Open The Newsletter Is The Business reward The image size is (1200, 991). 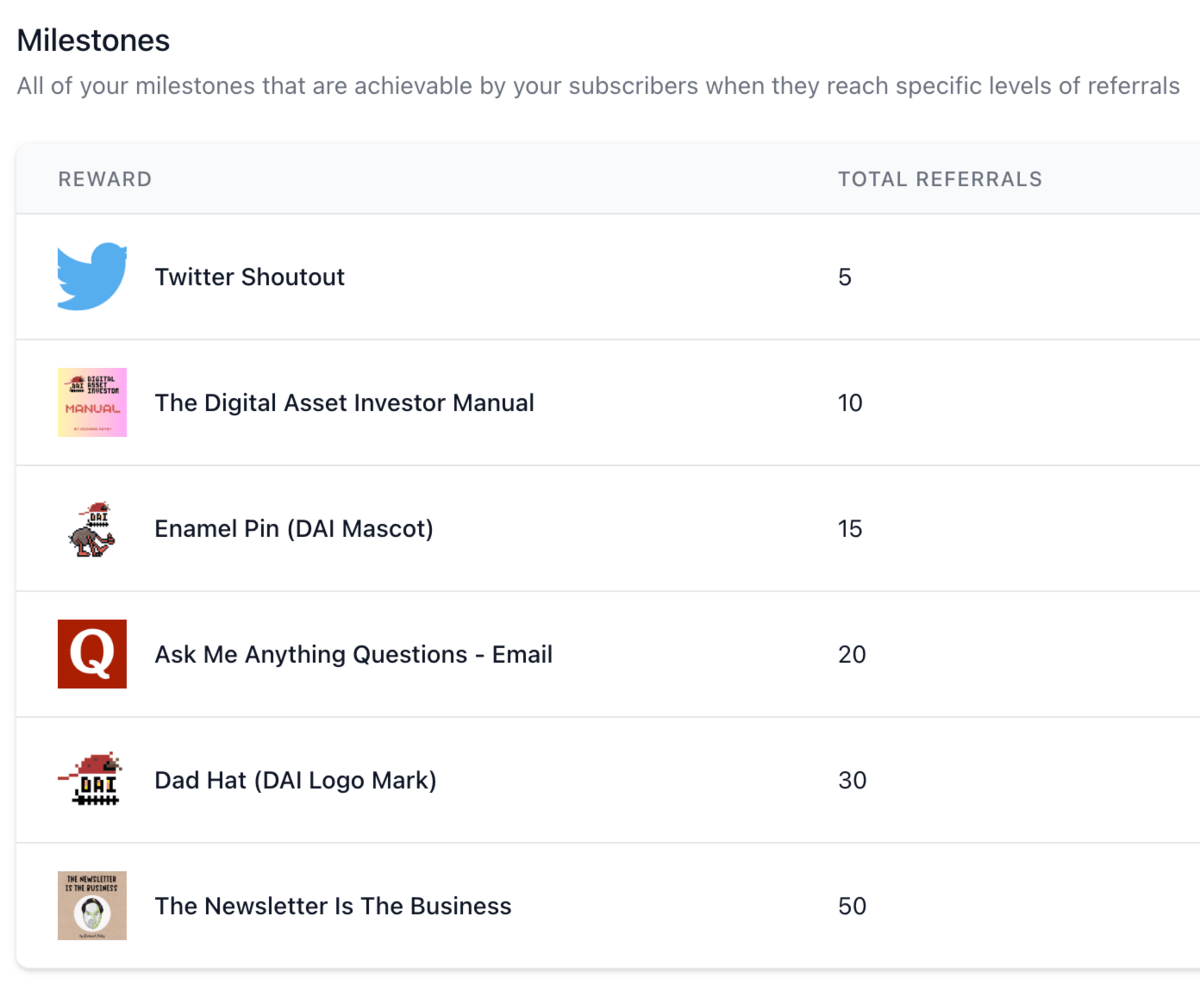coord(333,906)
